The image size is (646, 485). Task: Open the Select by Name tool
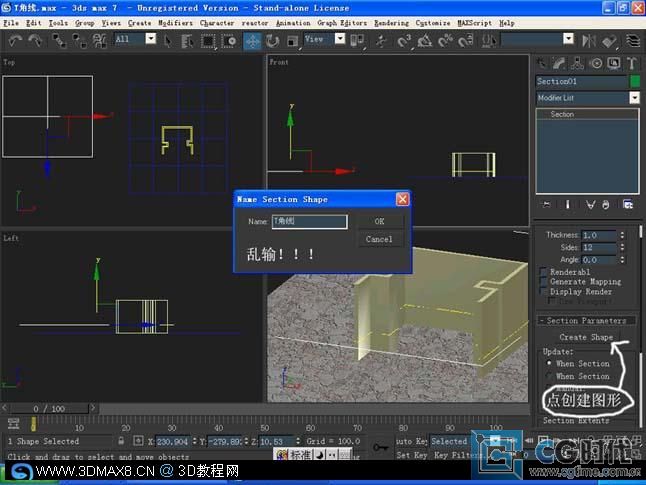[x=187, y=41]
